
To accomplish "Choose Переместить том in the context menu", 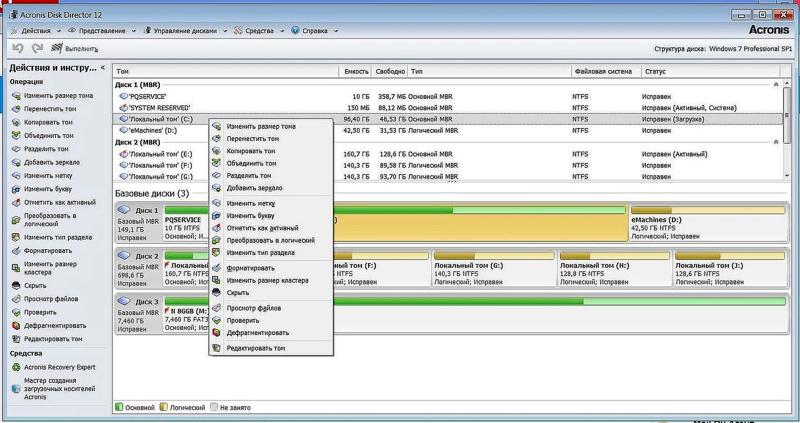I will [x=253, y=138].
